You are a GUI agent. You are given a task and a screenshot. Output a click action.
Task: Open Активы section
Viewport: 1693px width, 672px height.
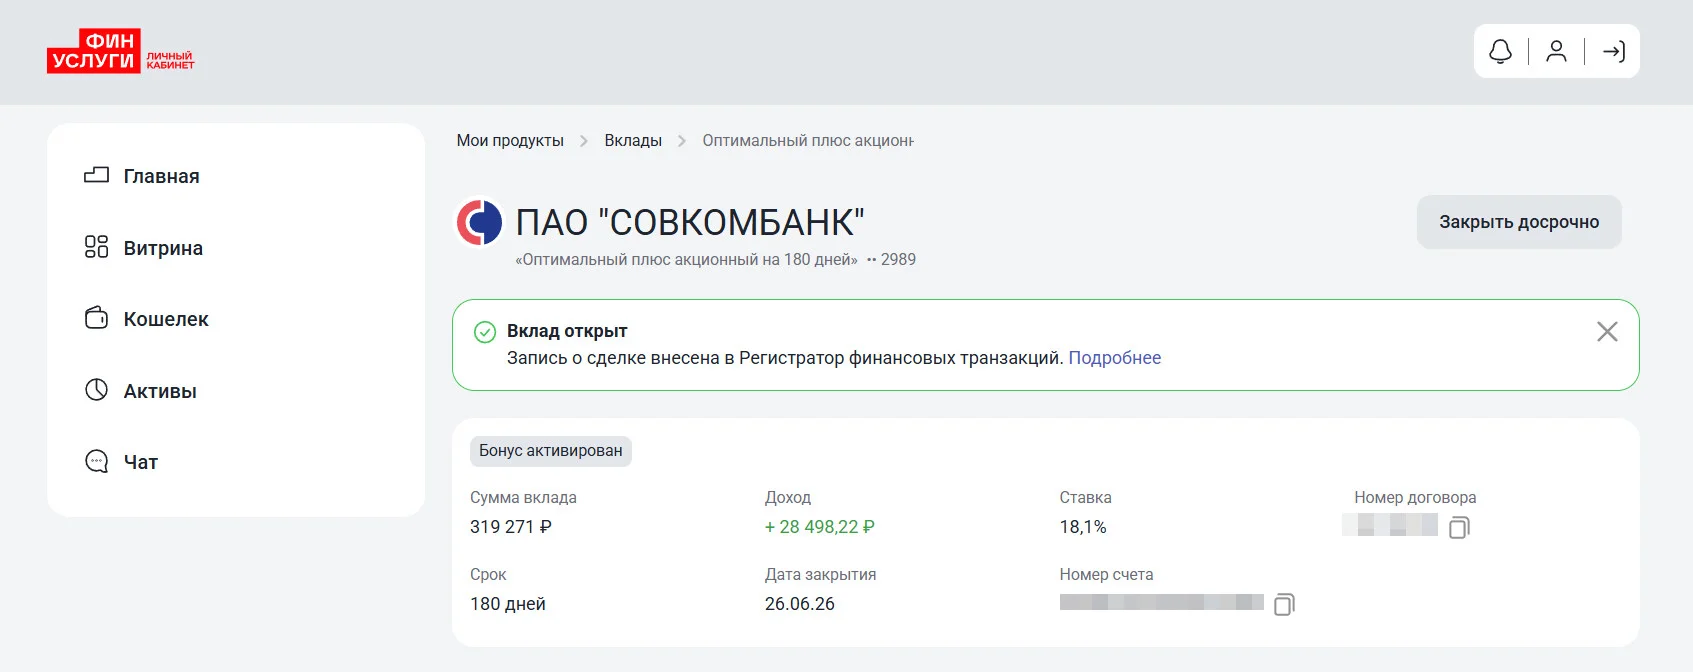tap(160, 391)
